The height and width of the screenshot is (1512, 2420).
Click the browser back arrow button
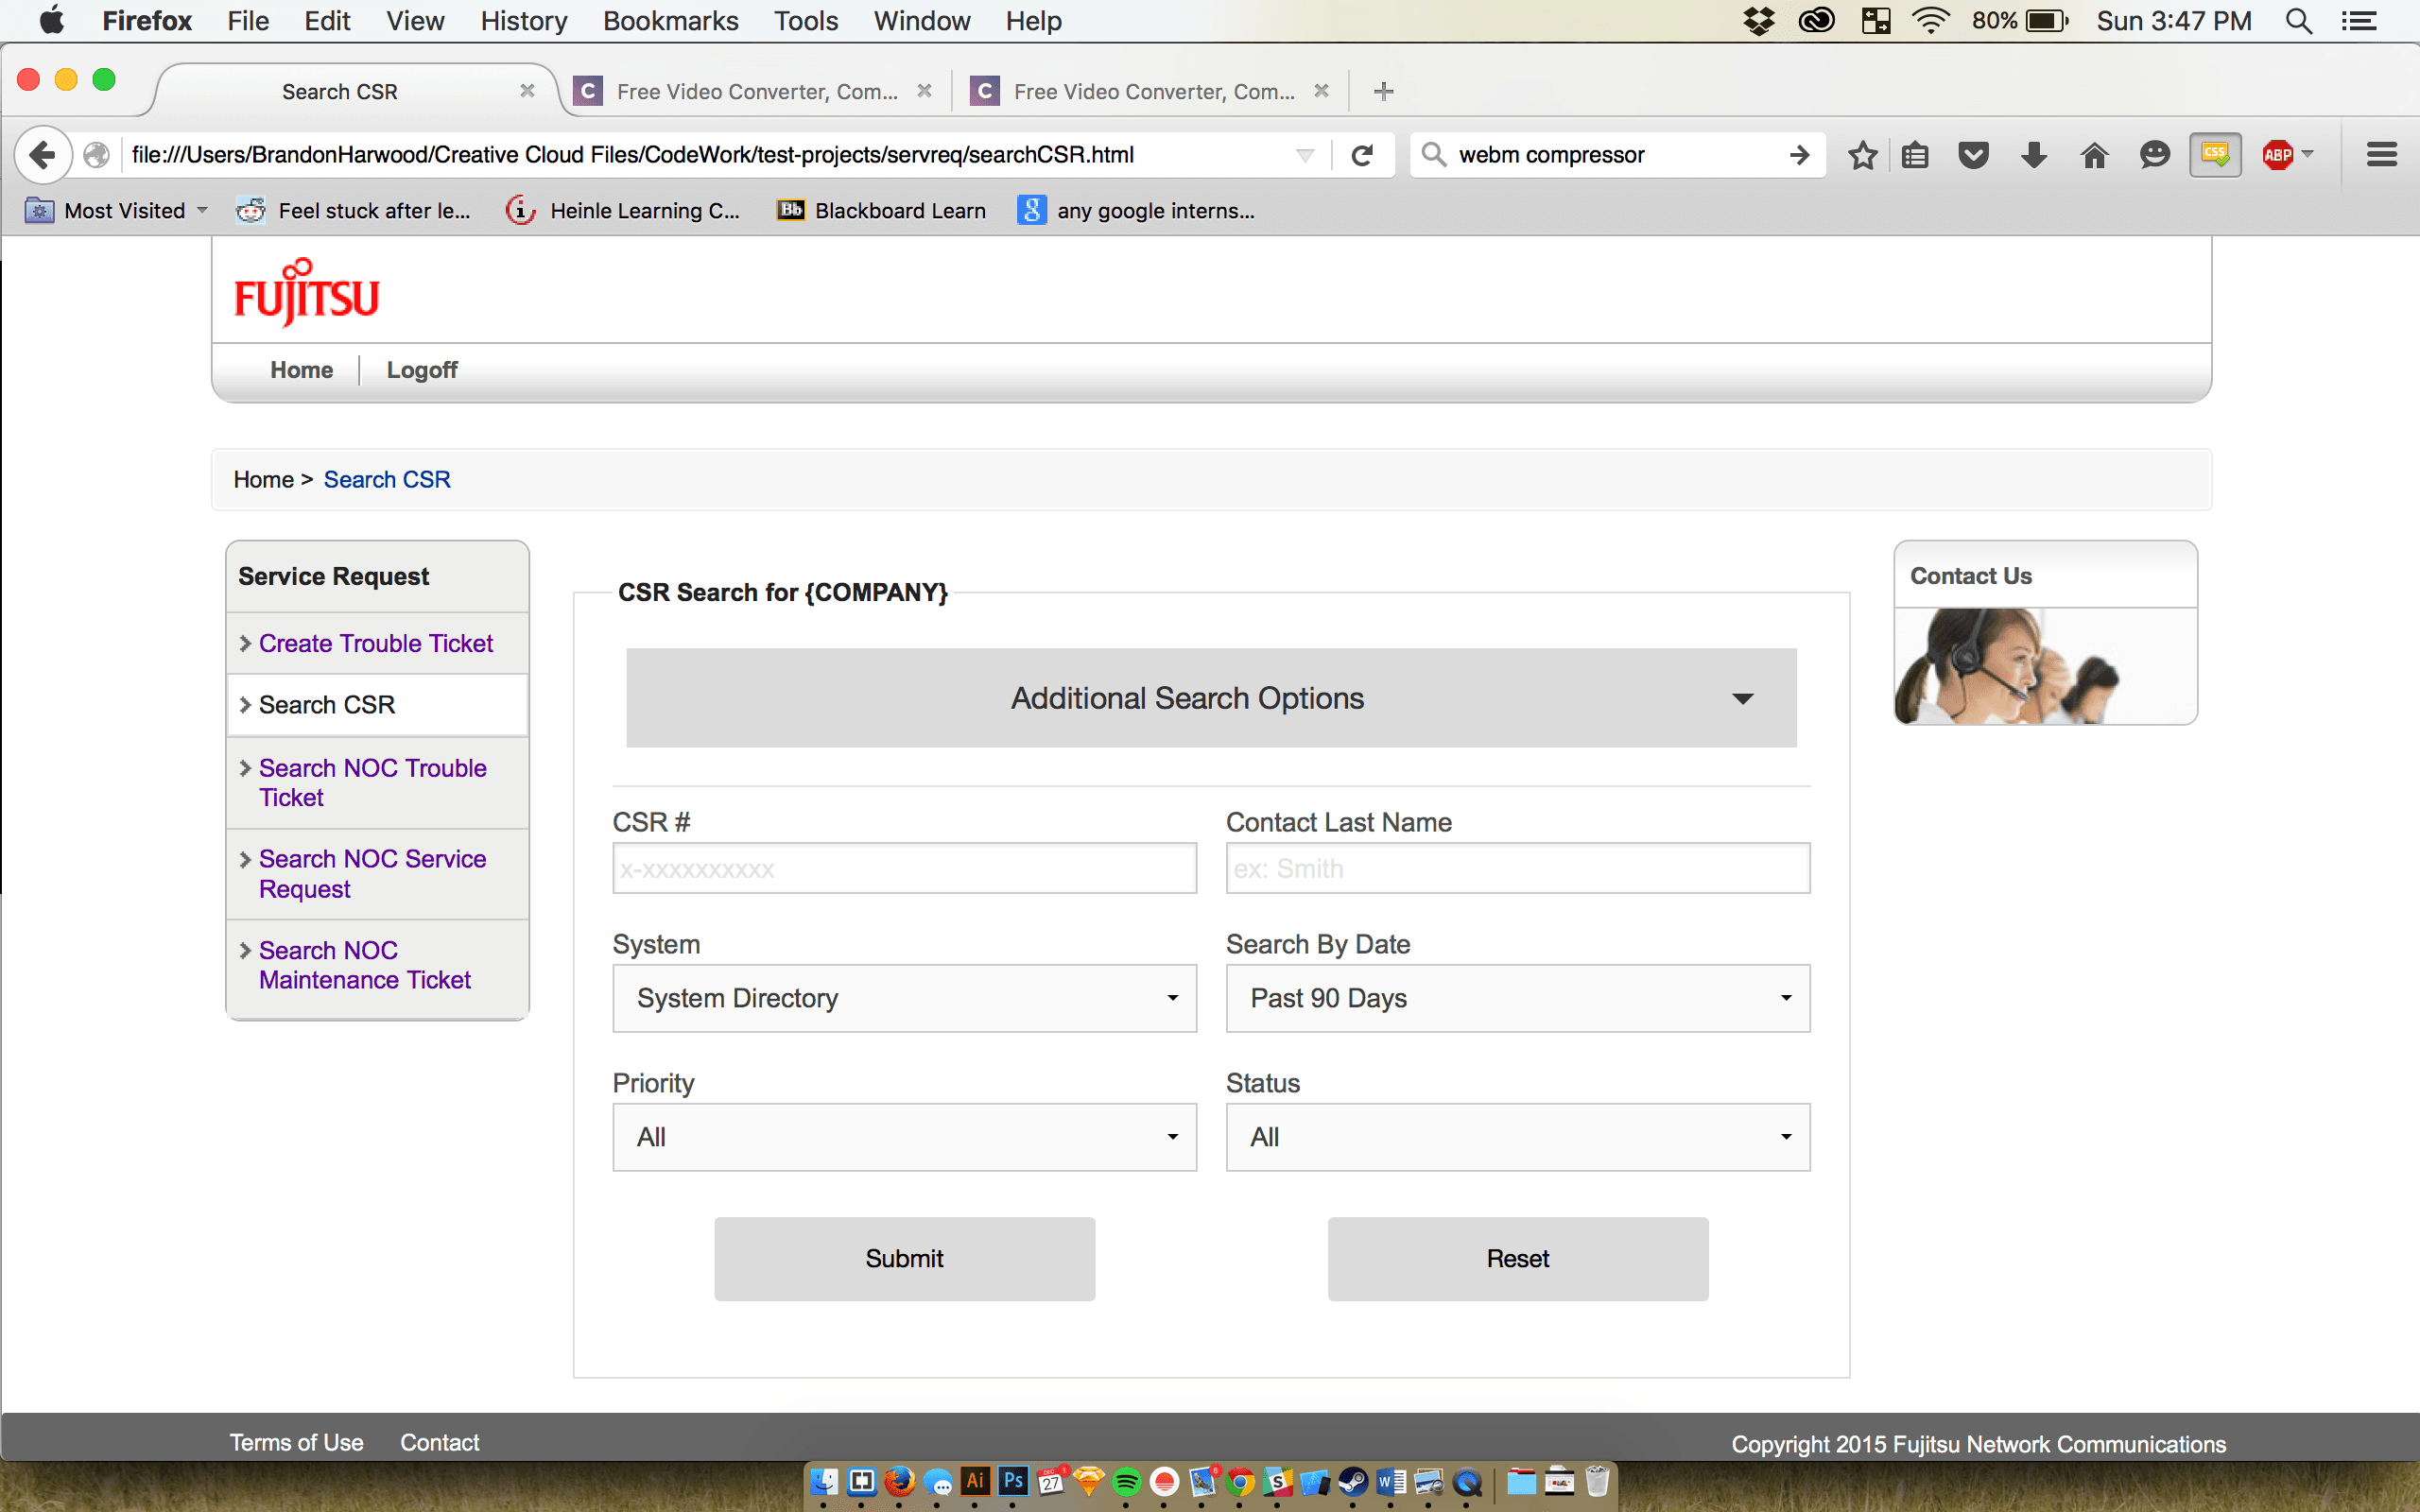42,155
